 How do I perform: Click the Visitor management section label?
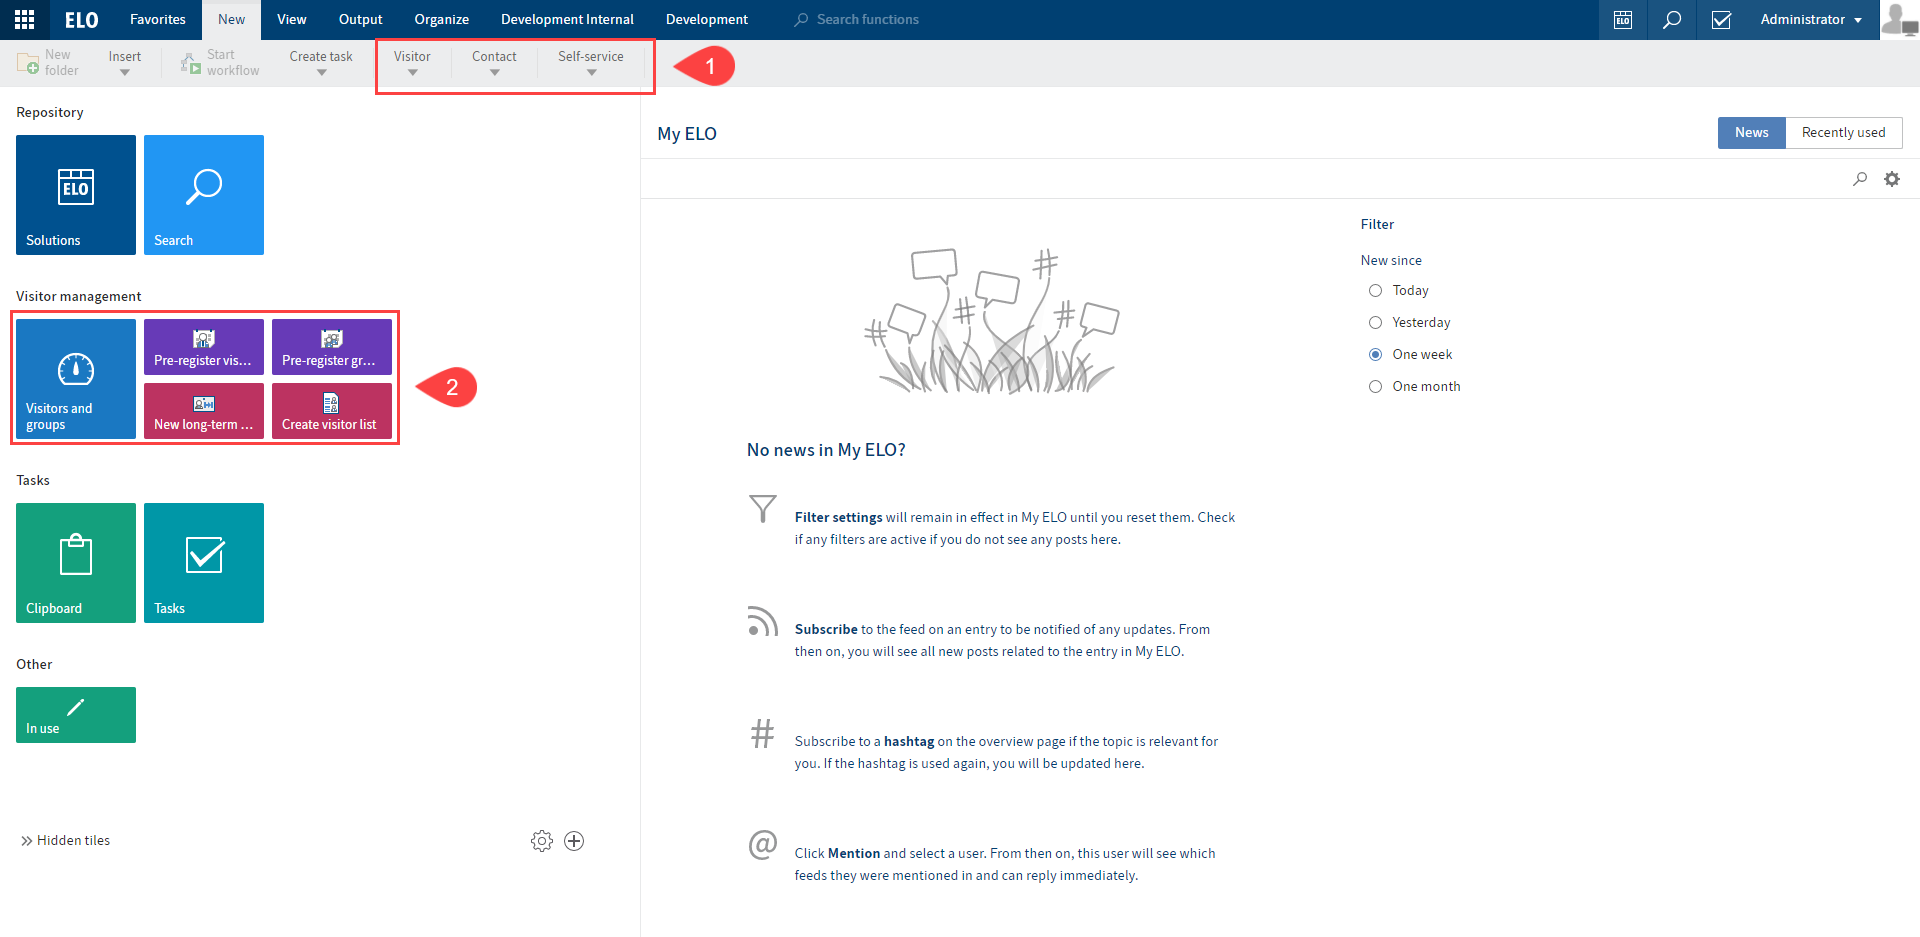[x=79, y=297]
